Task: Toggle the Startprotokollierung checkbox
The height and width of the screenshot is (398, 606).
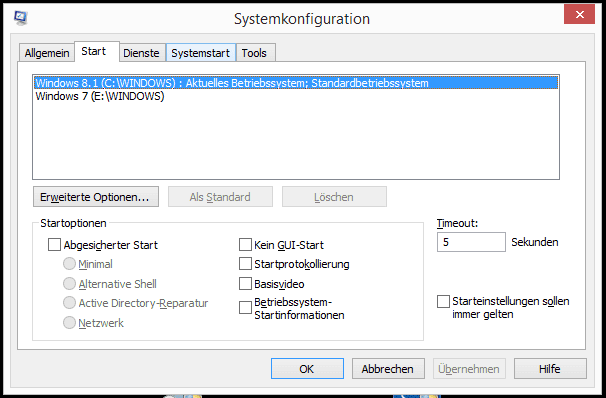Action: [x=245, y=264]
